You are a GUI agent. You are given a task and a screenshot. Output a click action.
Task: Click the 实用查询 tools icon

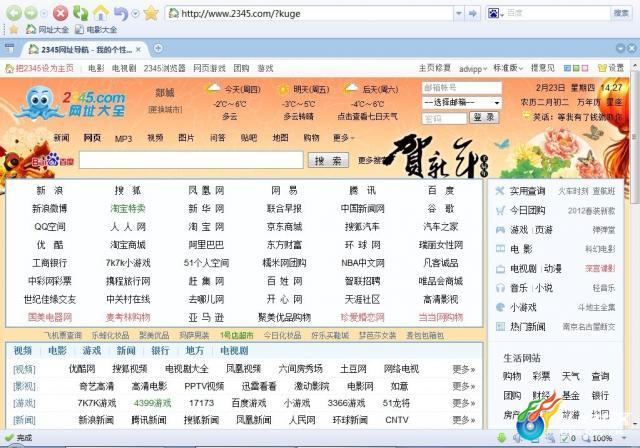tap(500, 191)
